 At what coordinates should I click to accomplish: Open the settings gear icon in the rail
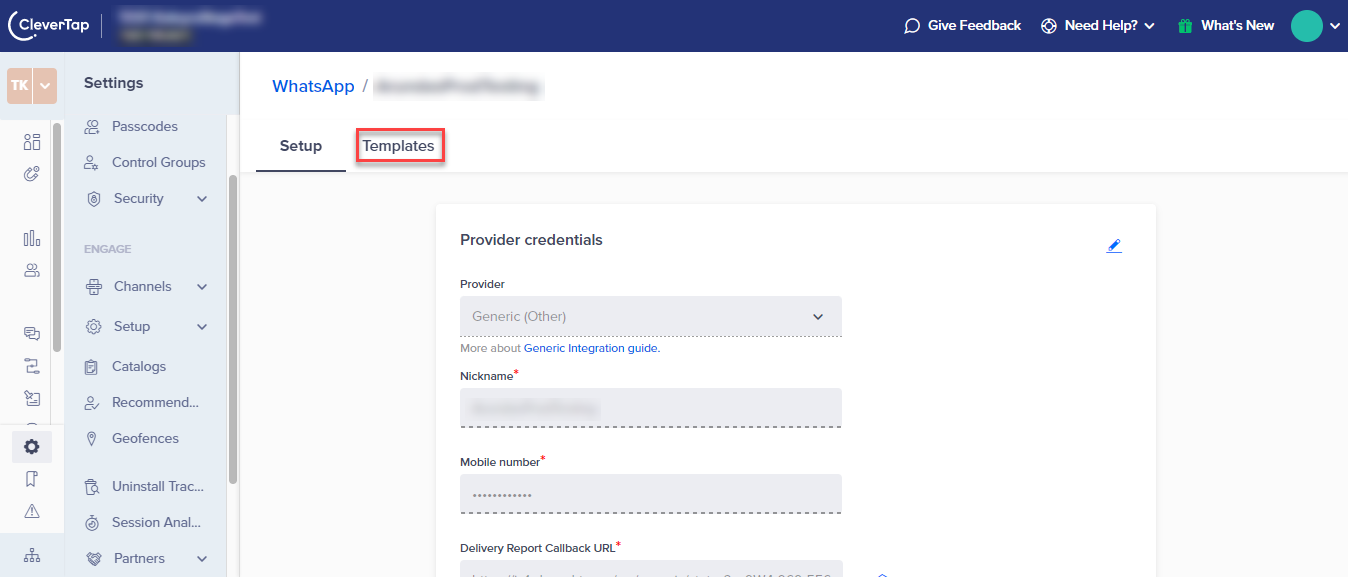[32, 447]
